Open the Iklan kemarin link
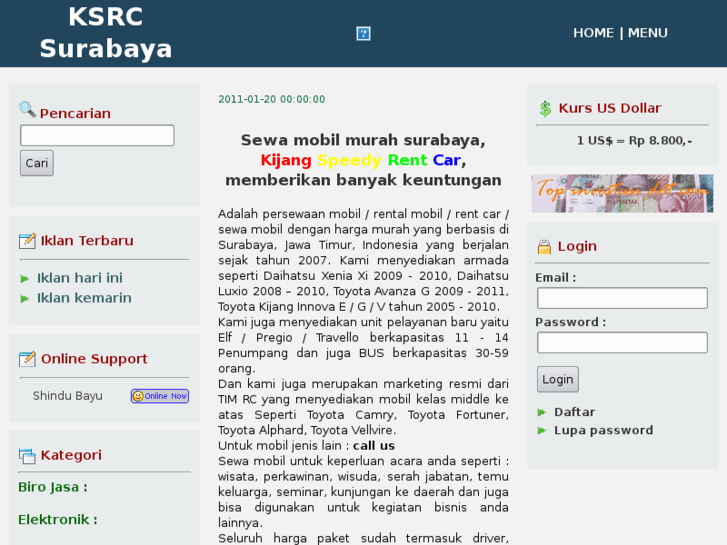 (84, 298)
